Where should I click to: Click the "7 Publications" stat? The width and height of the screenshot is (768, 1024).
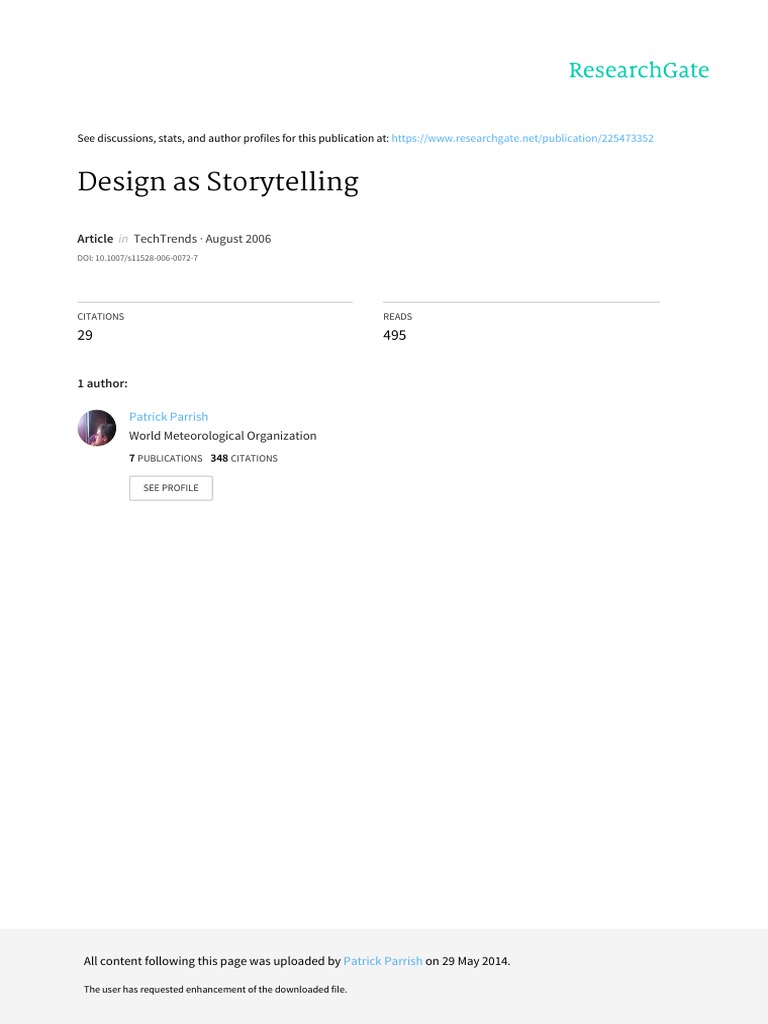pyautogui.click(x=166, y=458)
